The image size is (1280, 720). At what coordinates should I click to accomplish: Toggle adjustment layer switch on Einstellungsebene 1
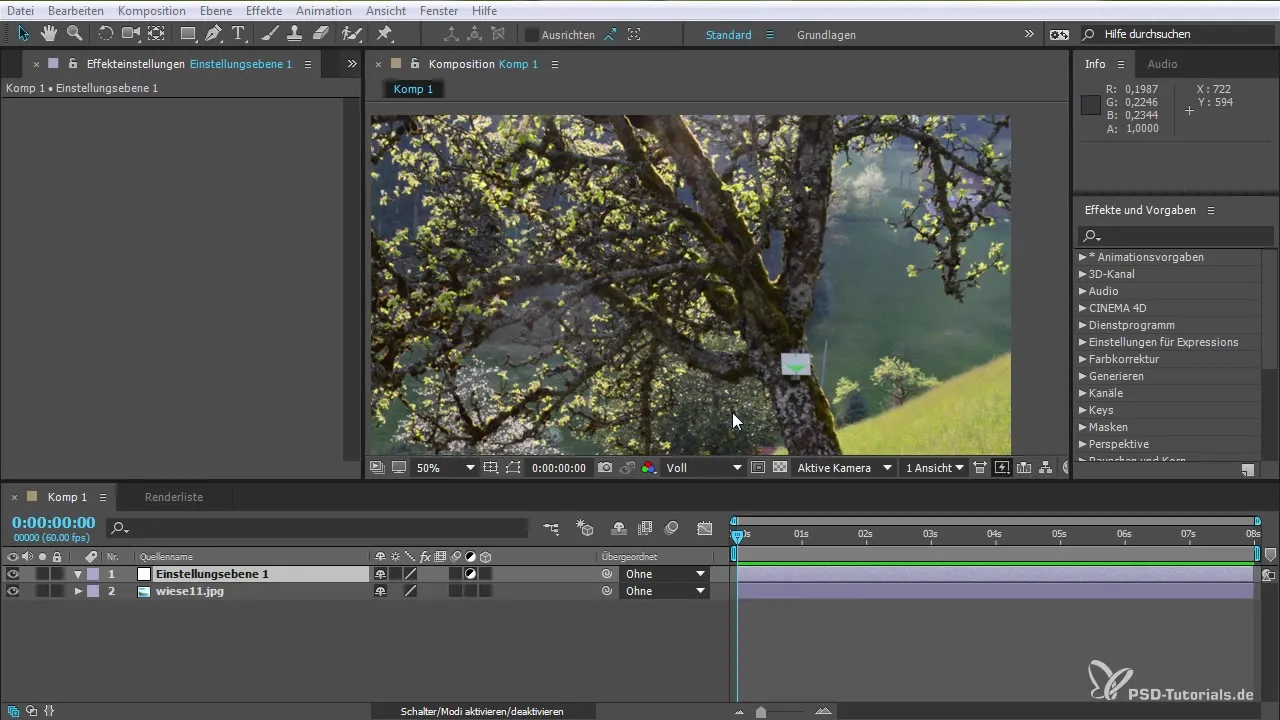[x=470, y=574]
